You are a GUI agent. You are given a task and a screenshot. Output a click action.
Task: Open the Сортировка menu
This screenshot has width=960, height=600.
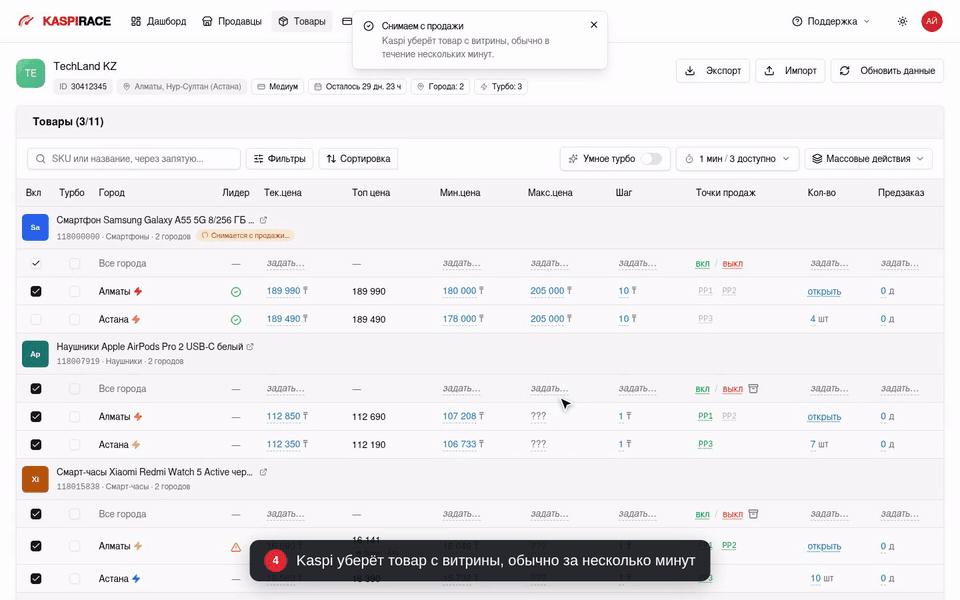pos(358,159)
